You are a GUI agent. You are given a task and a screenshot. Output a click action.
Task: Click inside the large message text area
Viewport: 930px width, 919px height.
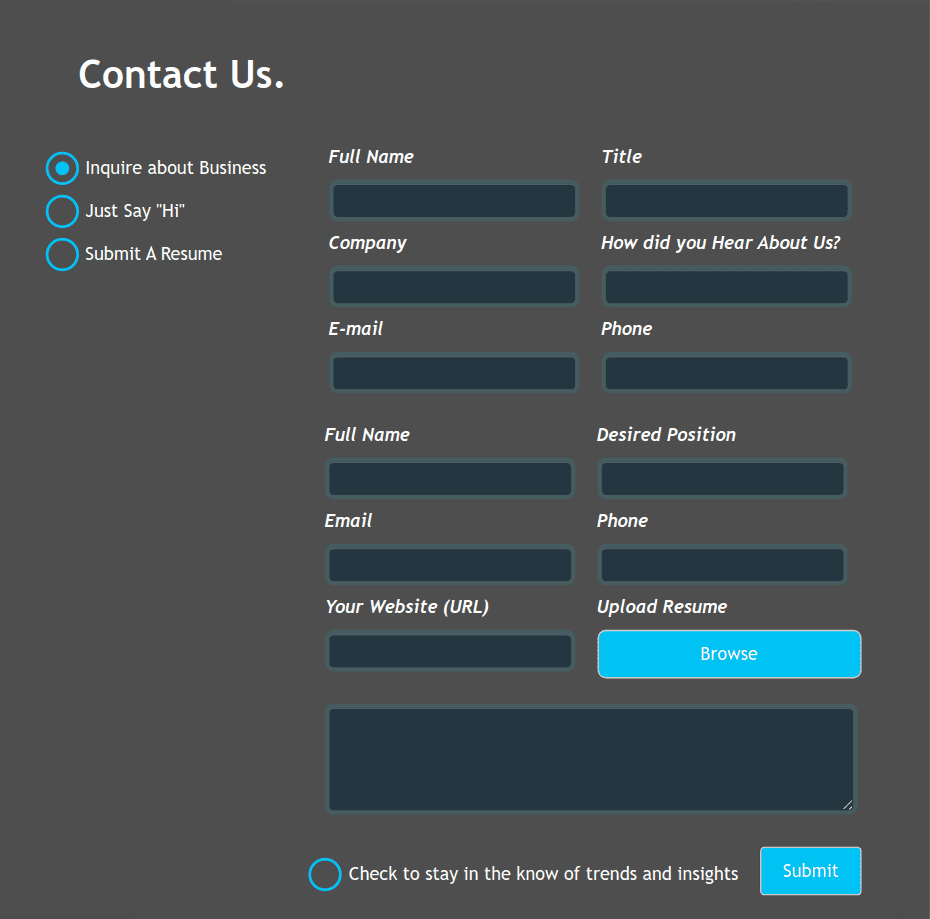[592, 758]
